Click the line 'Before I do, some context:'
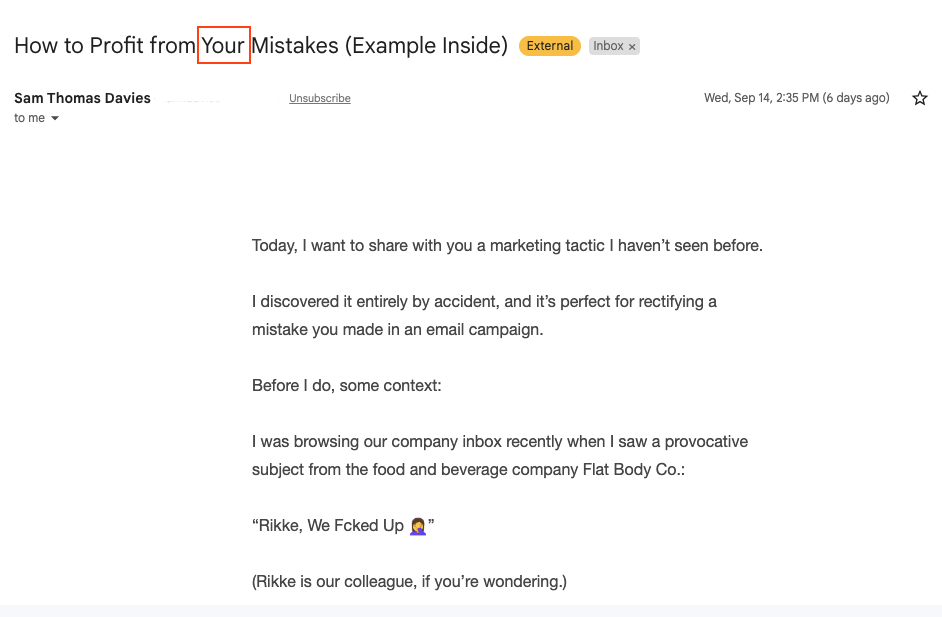The image size is (942, 617). (x=347, y=386)
